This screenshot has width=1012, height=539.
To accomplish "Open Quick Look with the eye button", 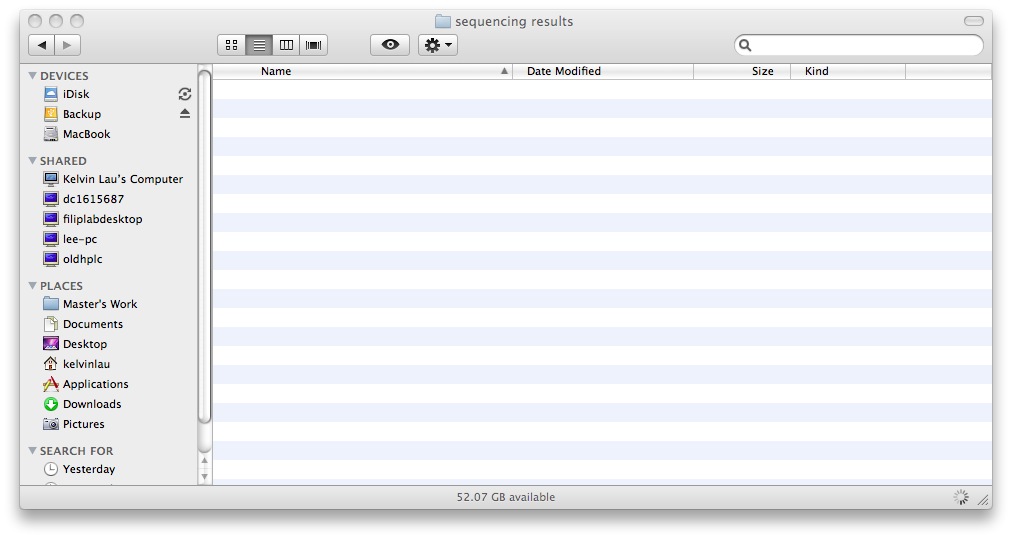I will tap(390, 45).
